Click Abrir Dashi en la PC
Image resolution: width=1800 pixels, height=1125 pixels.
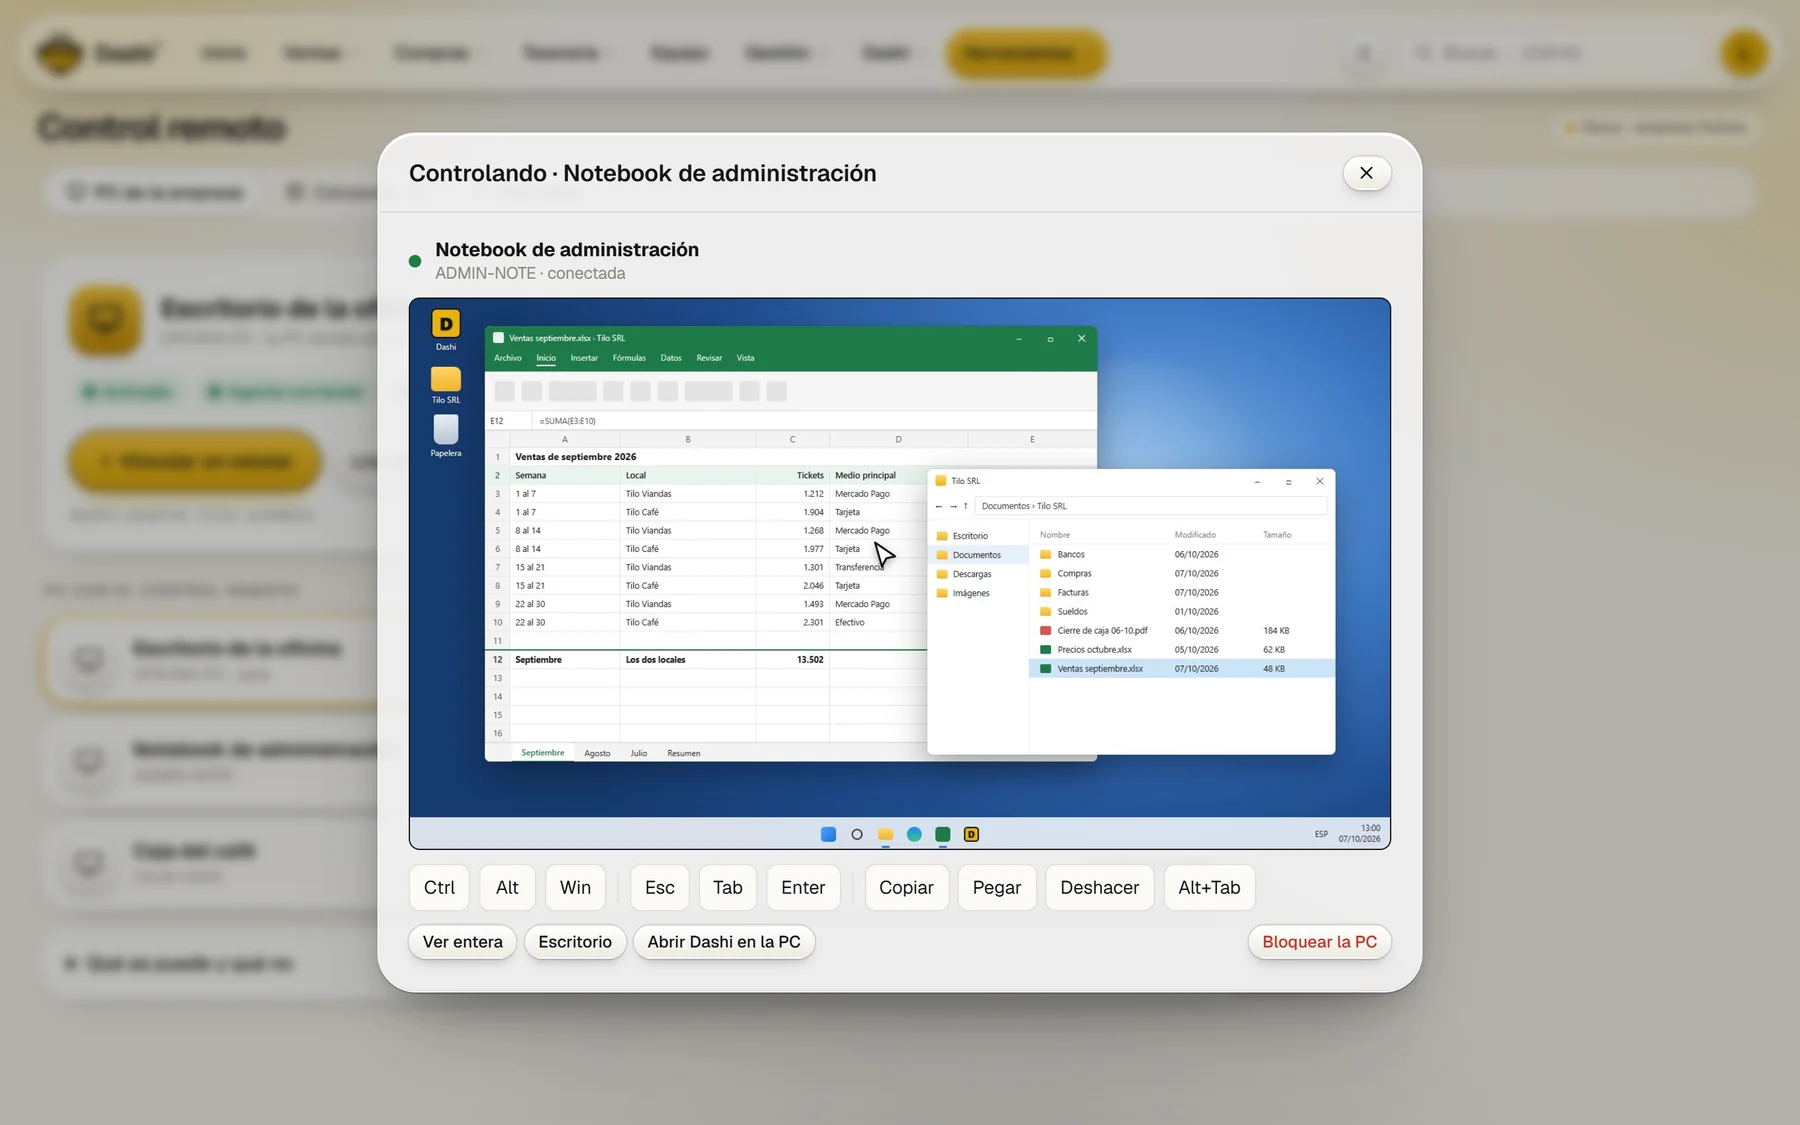coord(724,942)
